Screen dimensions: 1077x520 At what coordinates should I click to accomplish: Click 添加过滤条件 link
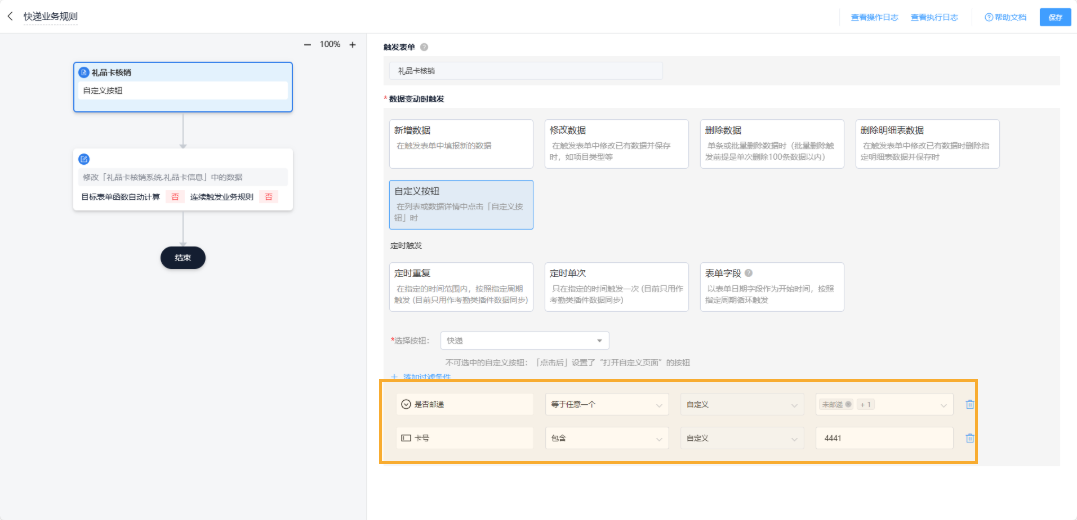(427, 376)
